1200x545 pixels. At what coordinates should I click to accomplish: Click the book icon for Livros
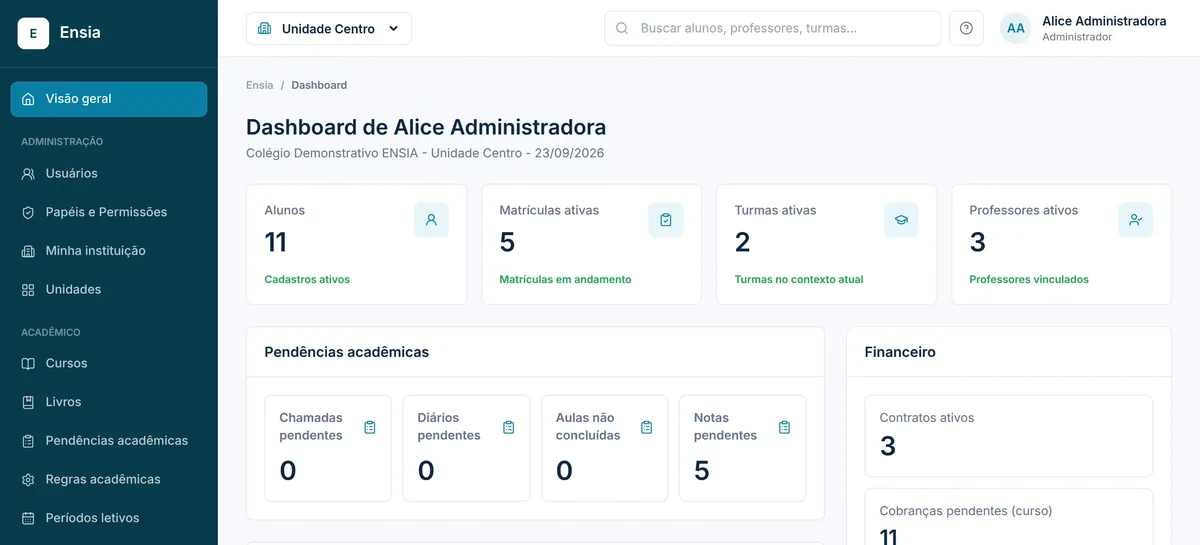[x=28, y=402]
